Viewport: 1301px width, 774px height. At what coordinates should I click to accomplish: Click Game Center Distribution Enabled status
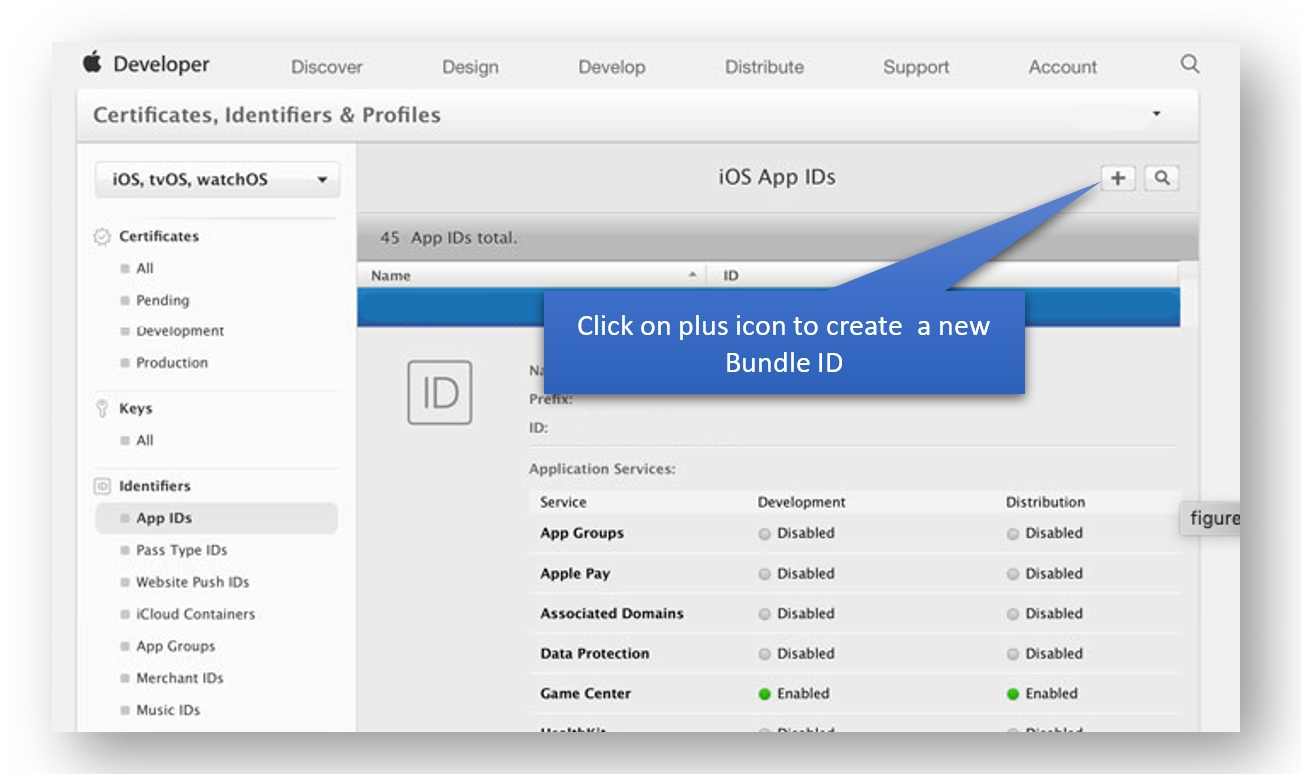click(1043, 693)
